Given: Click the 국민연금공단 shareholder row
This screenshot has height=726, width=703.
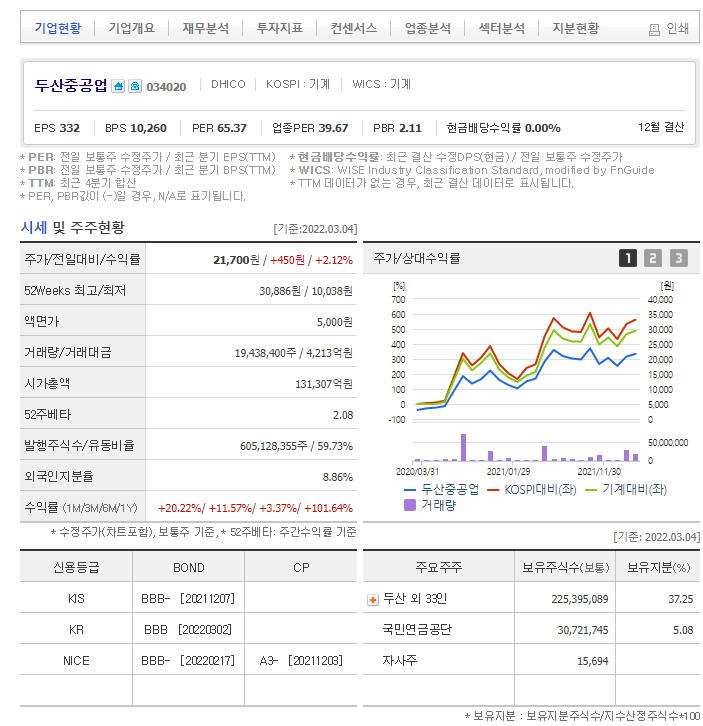Looking at the screenshot, I should [x=531, y=629].
